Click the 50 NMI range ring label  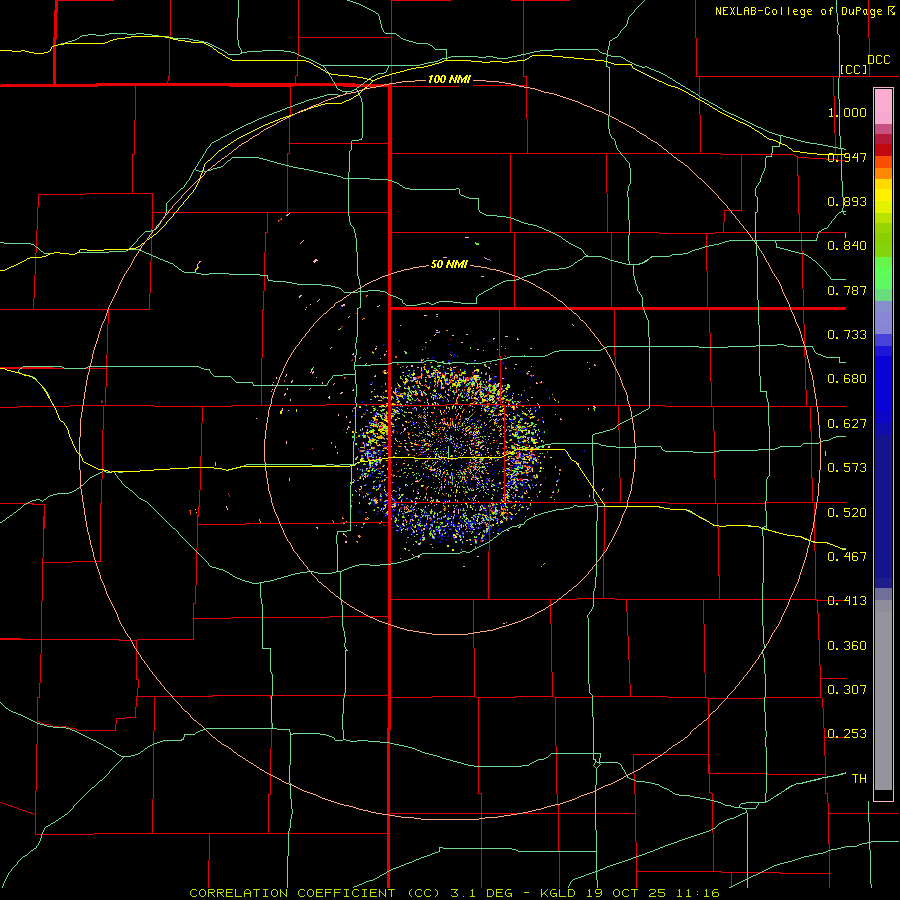449,265
